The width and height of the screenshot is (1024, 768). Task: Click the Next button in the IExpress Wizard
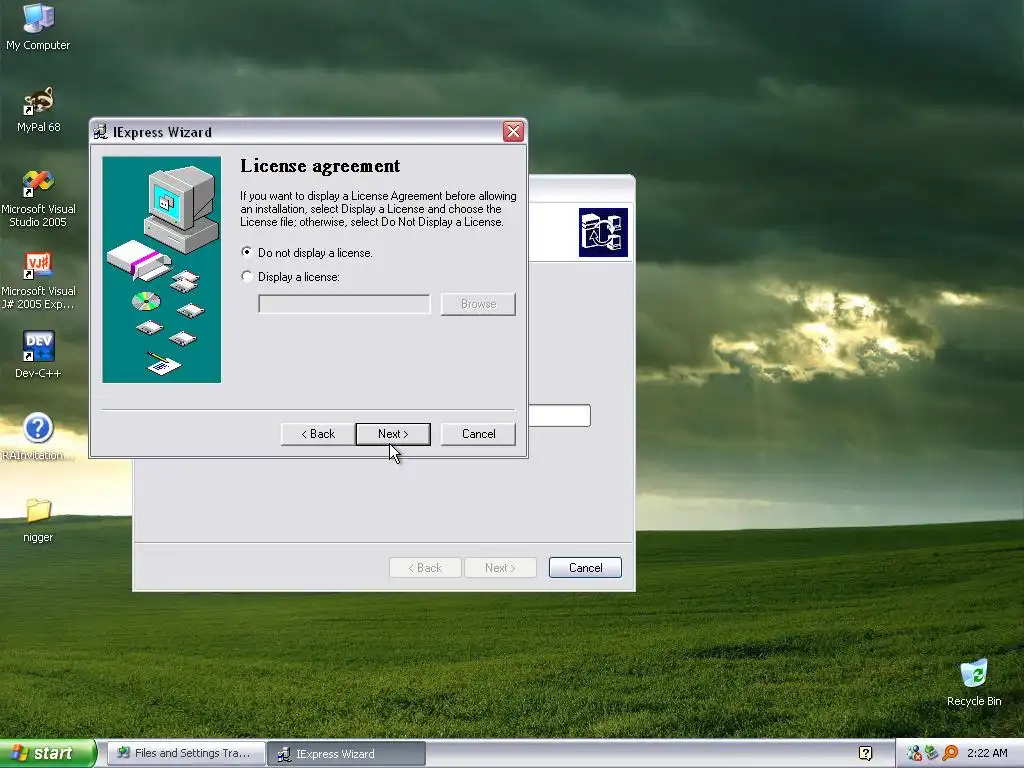tap(393, 434)
